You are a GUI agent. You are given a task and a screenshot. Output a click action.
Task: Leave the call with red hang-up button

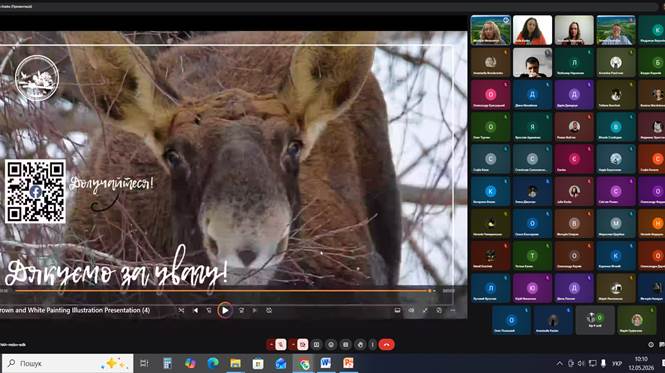tap(386, 345)
